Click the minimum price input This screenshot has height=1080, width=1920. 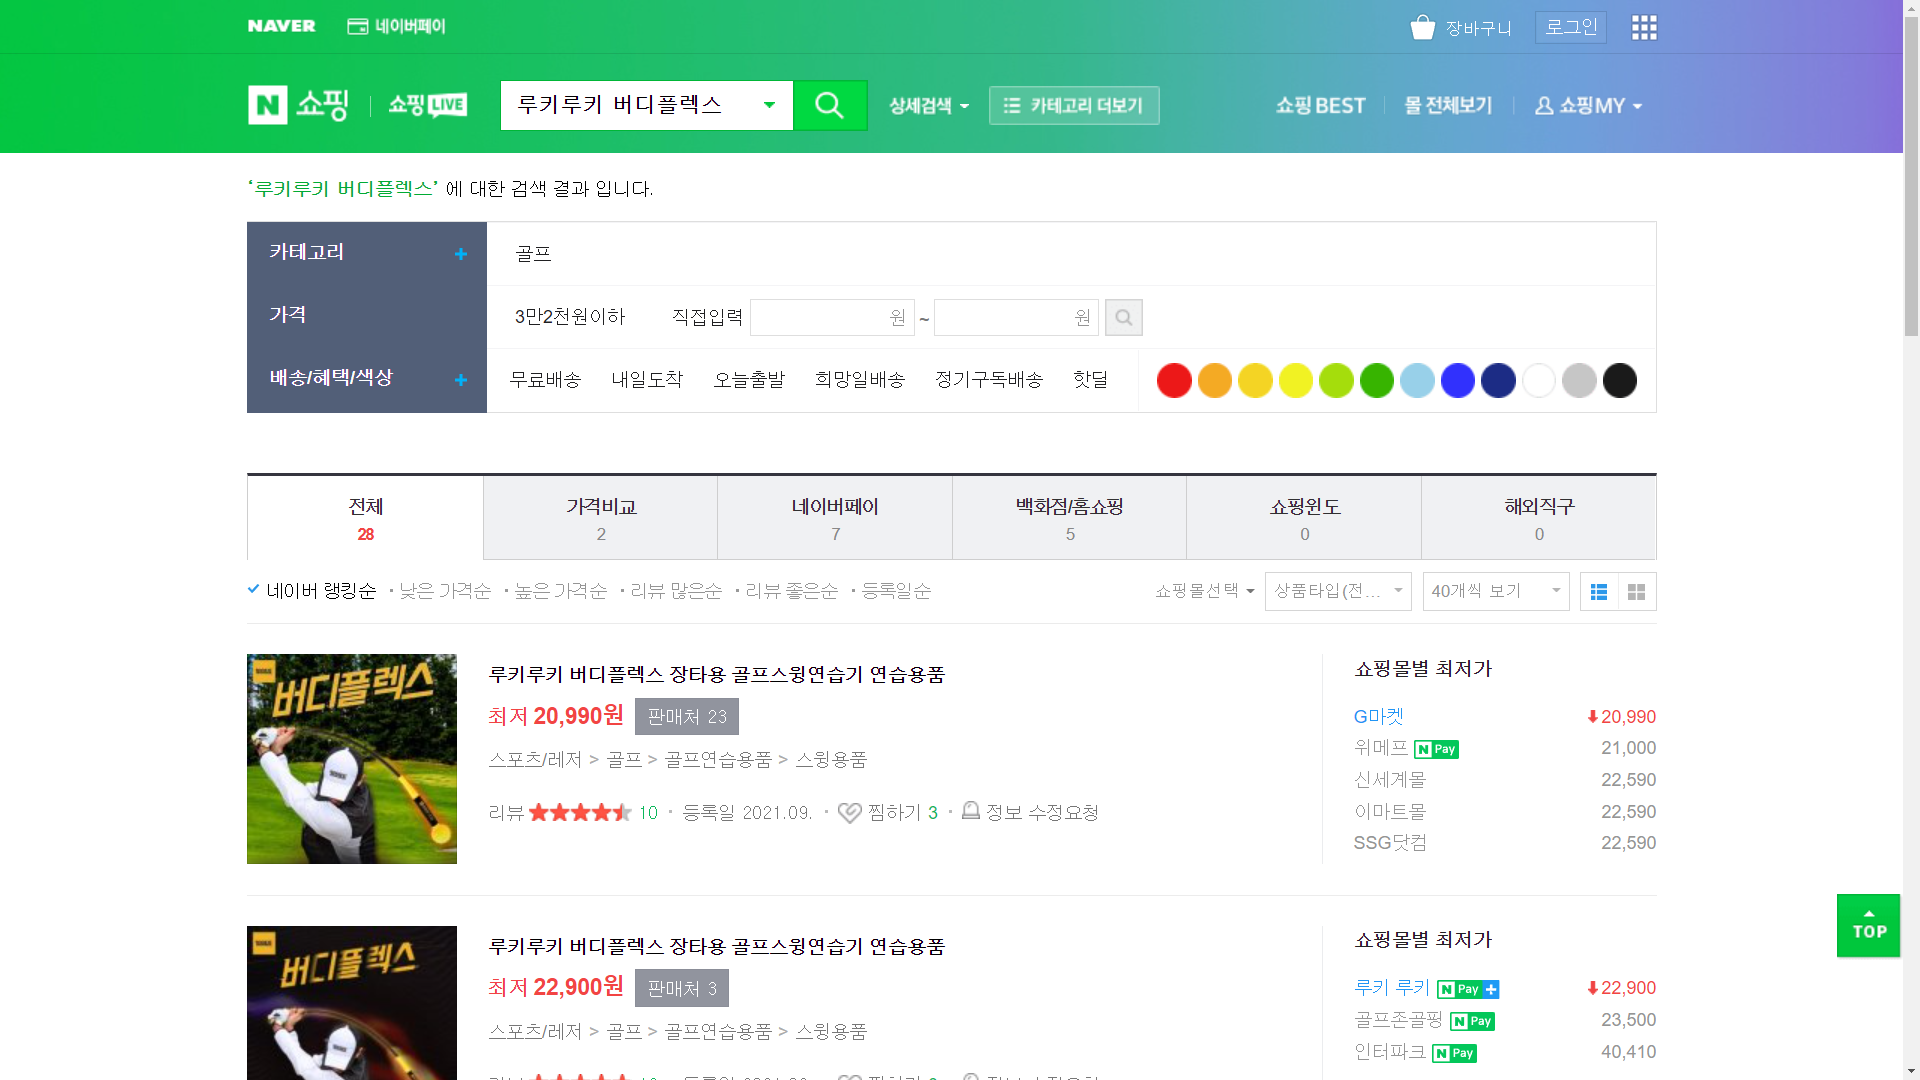(x=832, y=318)
